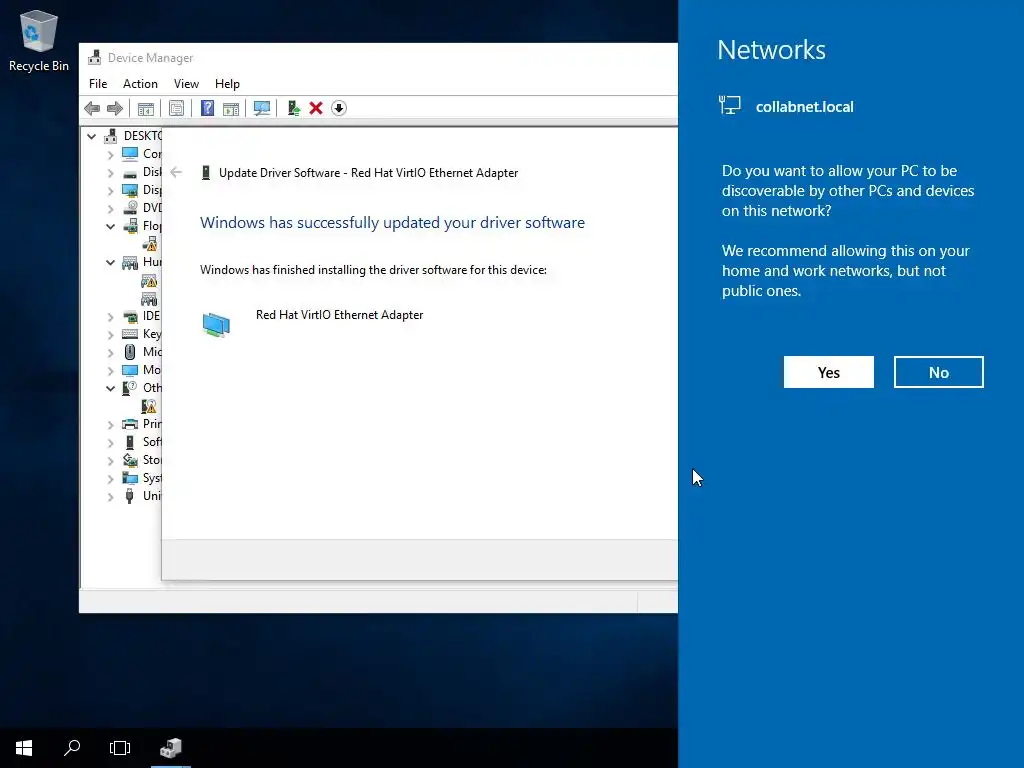The image size is (1024, 768).
Task: Click No to deny network discovery
Action: pyautogui.click(x=938, y=372)
